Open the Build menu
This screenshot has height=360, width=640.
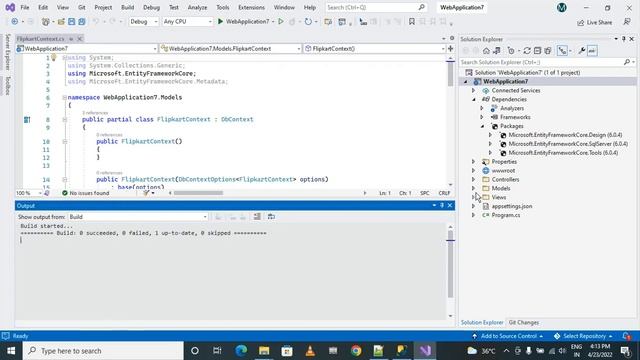coord(127,7)
